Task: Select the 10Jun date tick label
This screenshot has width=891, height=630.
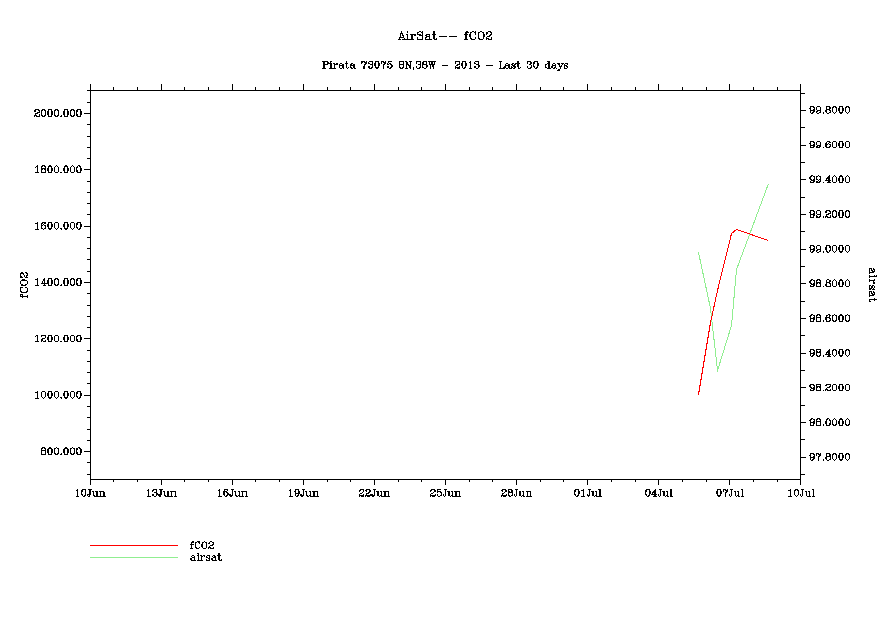Action: tap(90, 493)
